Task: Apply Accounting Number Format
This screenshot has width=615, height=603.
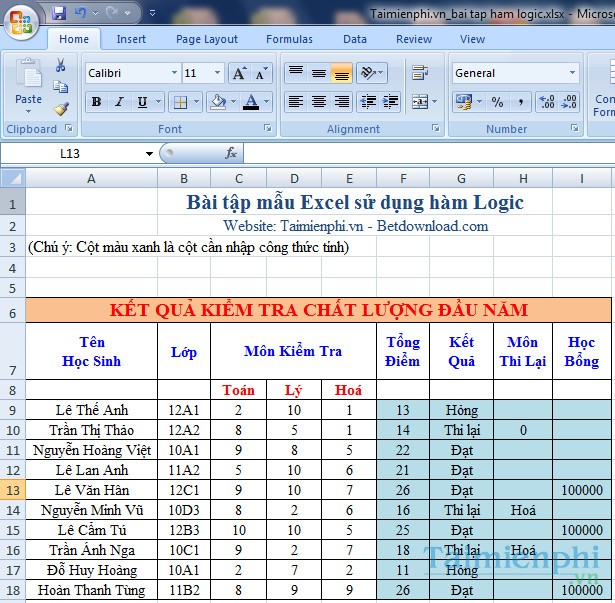Action: [x=464, y=102]
